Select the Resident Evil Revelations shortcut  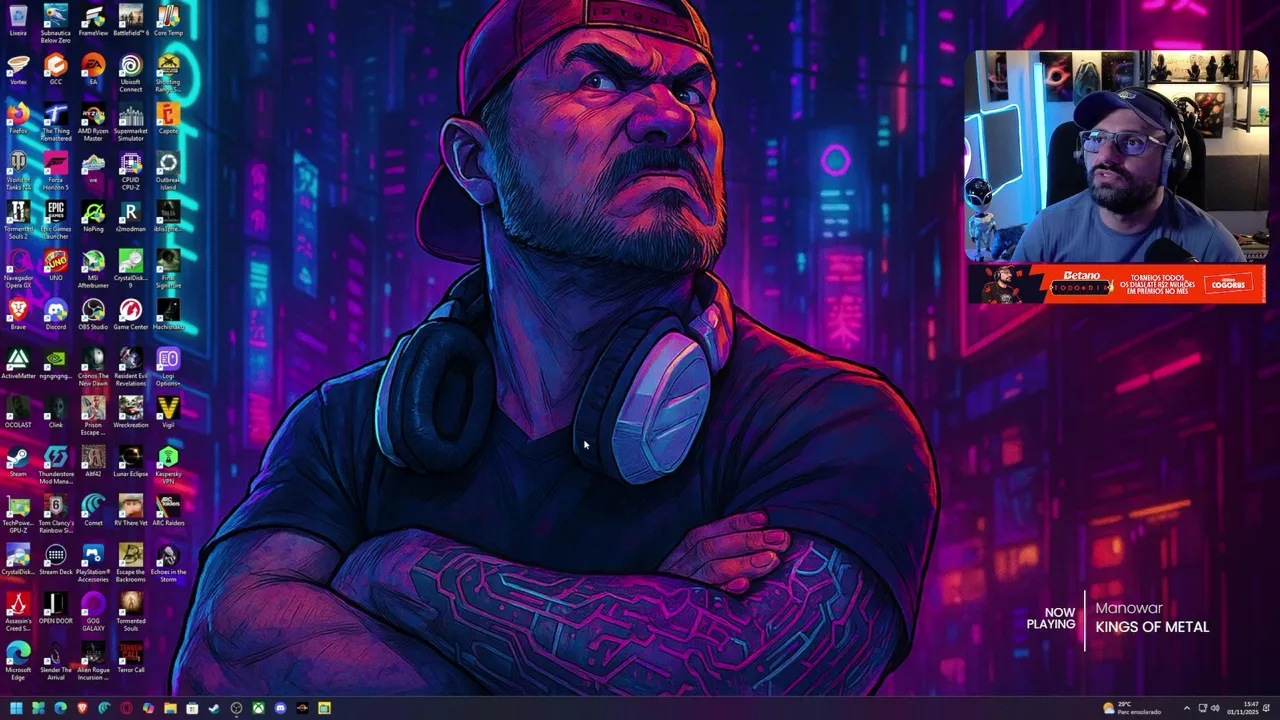tap(131, 366)
